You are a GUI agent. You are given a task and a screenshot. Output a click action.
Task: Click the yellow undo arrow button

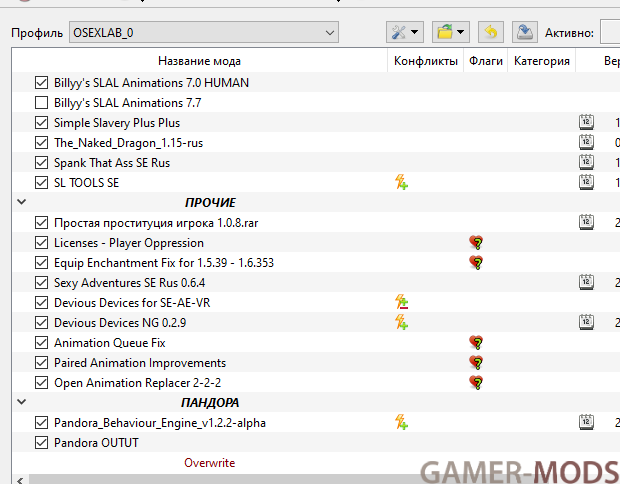pyautogui.click(x=491, y=32)
